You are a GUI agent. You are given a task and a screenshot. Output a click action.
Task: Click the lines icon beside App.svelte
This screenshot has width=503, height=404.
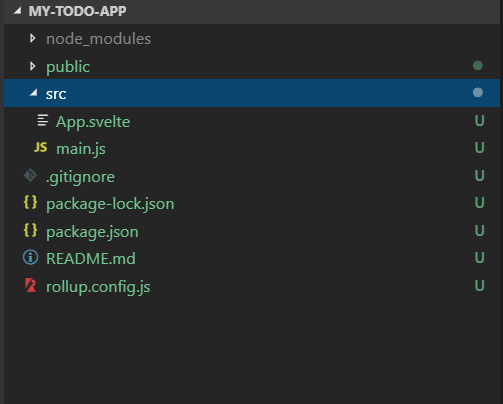click(43, 120)
